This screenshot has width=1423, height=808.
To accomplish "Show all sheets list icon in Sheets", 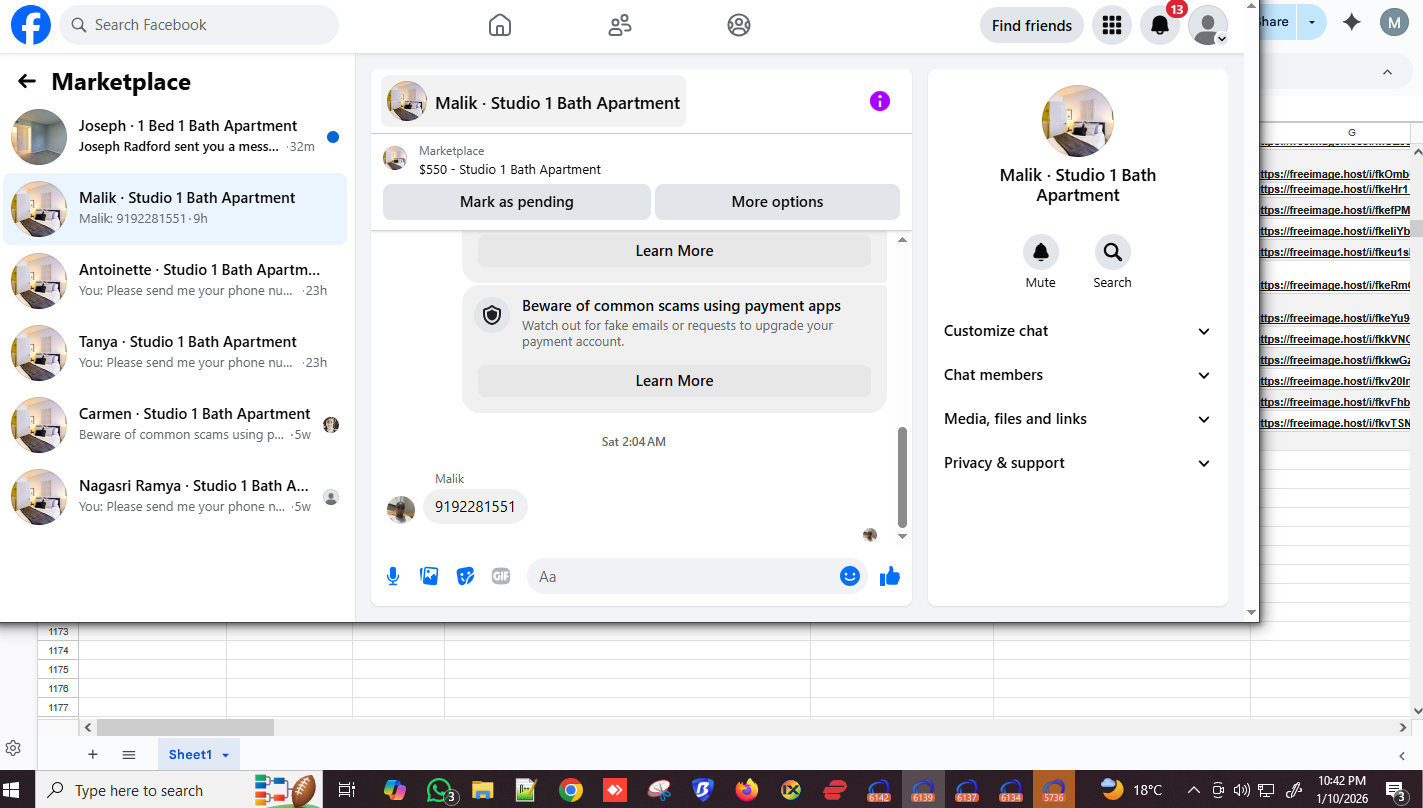I will [129, 755].
